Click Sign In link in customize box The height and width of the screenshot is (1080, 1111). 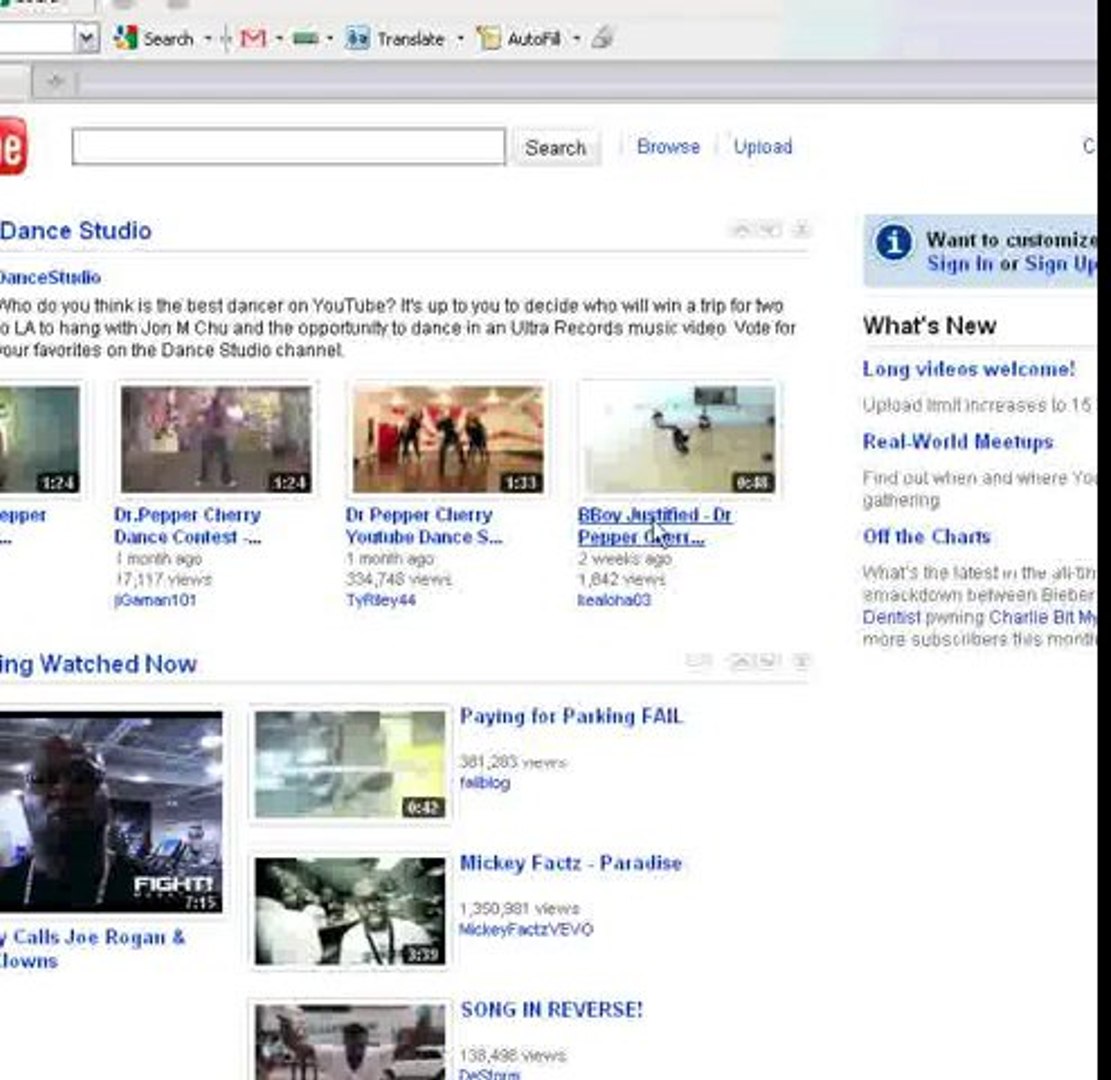(960, 264)
